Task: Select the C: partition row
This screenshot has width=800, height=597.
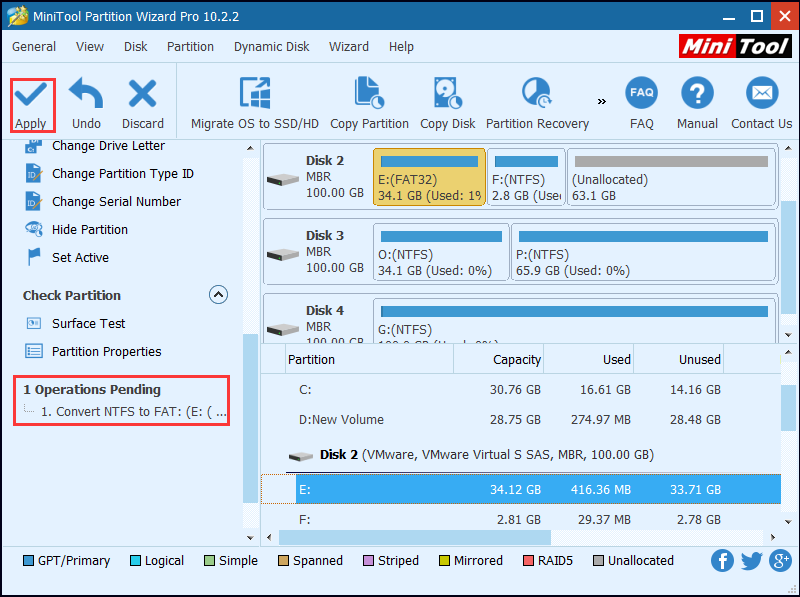Action: (521, 390)
